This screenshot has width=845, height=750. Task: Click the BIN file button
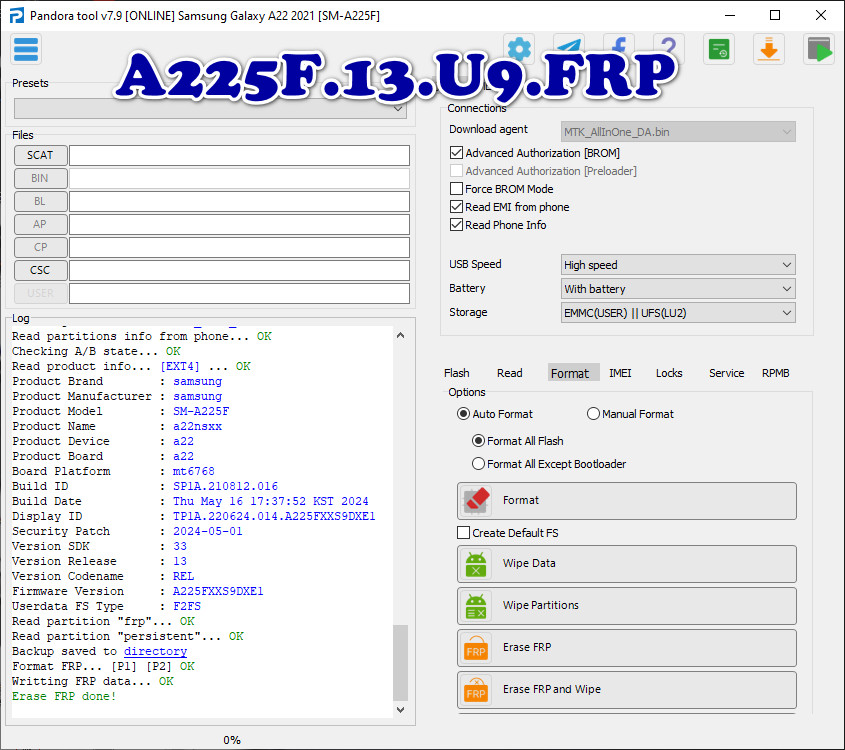40,178
